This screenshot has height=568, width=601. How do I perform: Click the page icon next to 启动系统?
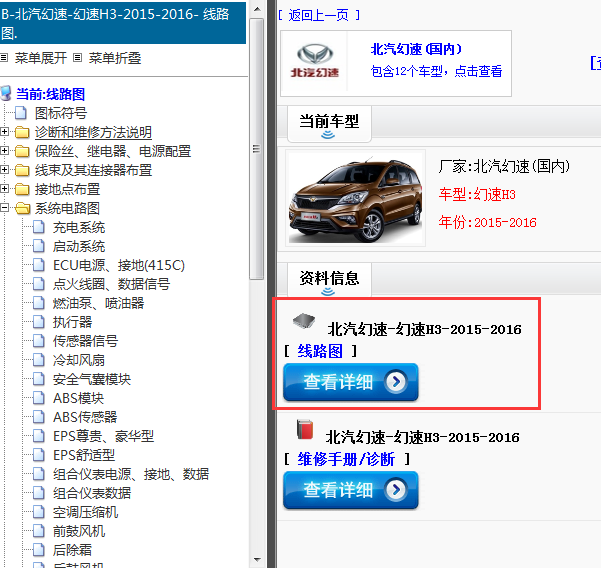point(39,246)
